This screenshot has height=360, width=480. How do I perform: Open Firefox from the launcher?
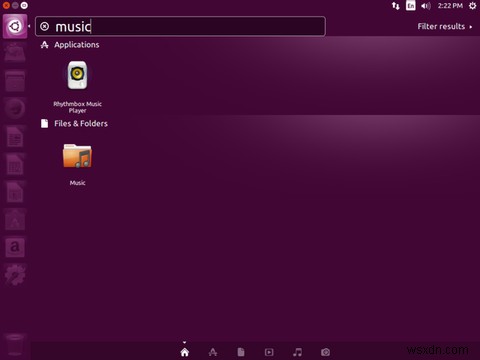click(15, 108)
